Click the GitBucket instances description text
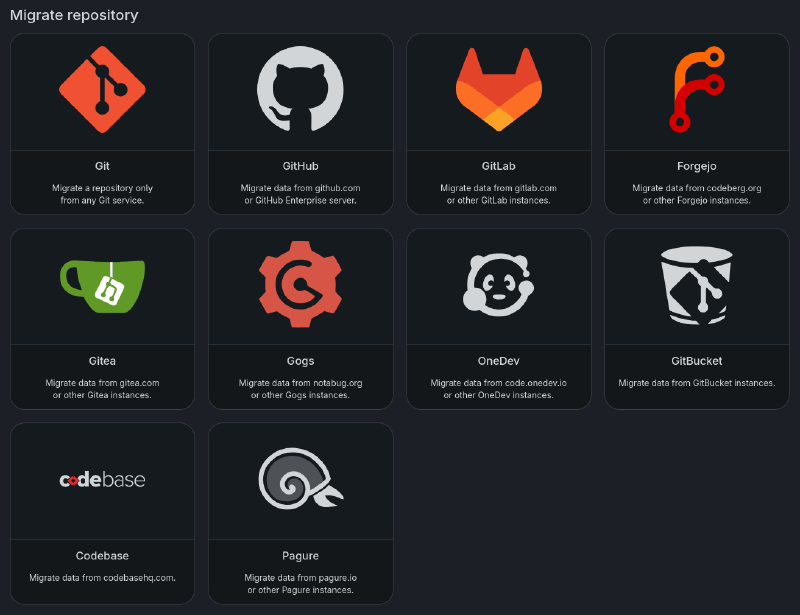800x615 pixels. click(x=697, y=383)
